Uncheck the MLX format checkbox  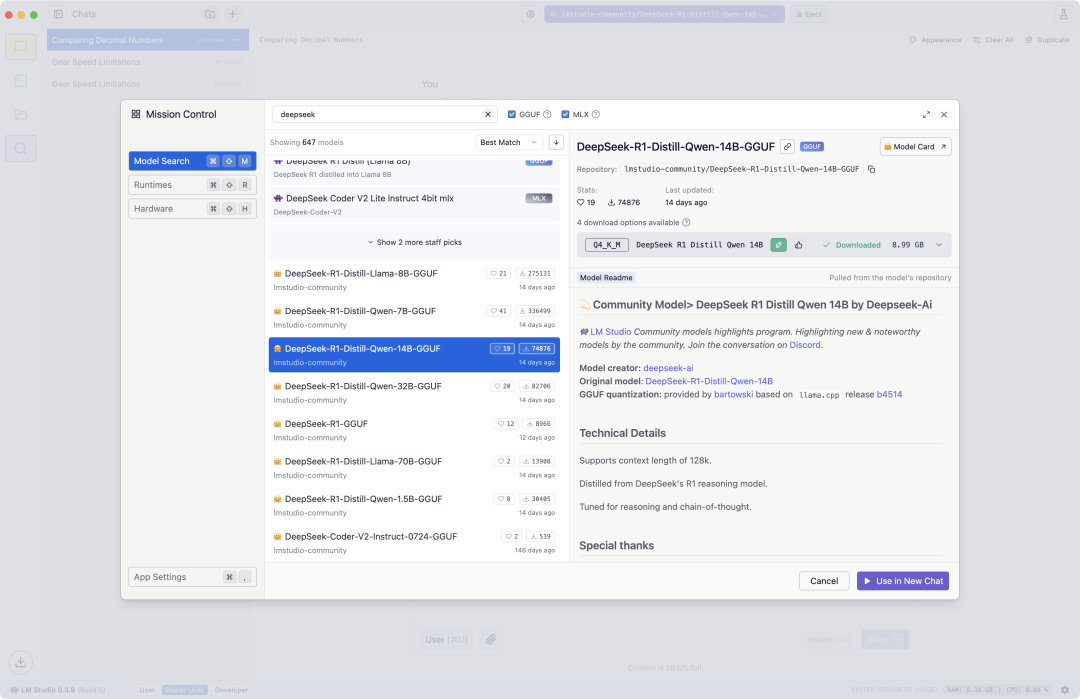point(565,114)
